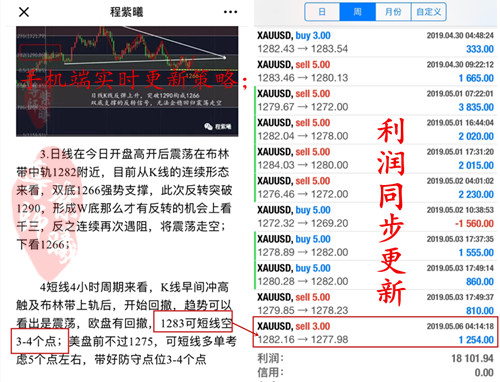Open the three-dot more options menu
This screenshot has width=500, height=382.
230,12
